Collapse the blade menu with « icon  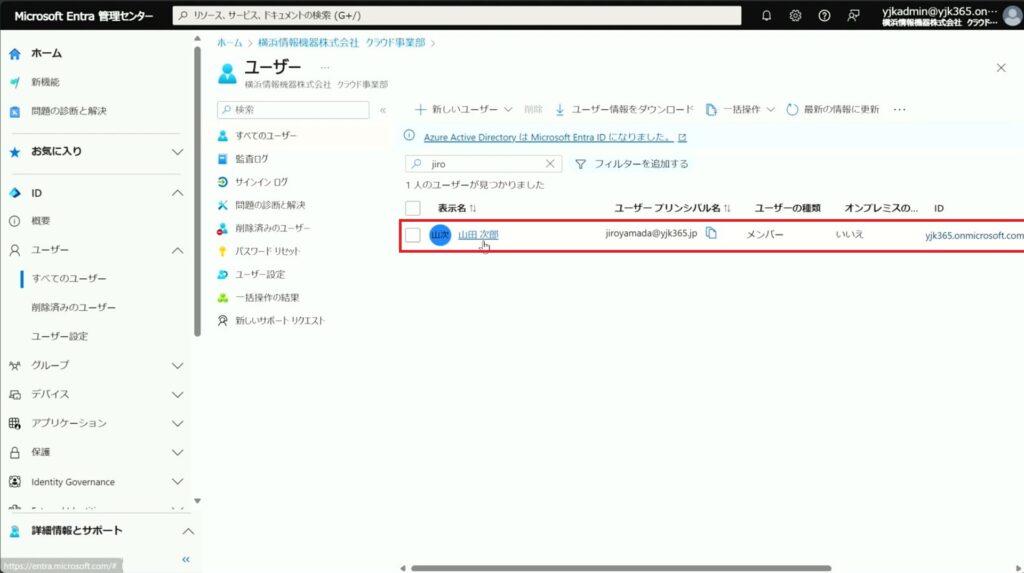tap(383, 110)
